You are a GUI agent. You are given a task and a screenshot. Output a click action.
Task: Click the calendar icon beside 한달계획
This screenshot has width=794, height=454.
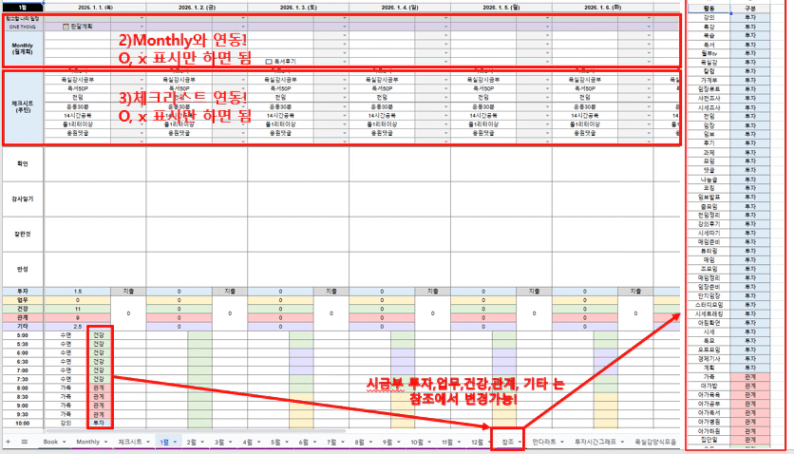pyautogui.click(x=65, y=26)
